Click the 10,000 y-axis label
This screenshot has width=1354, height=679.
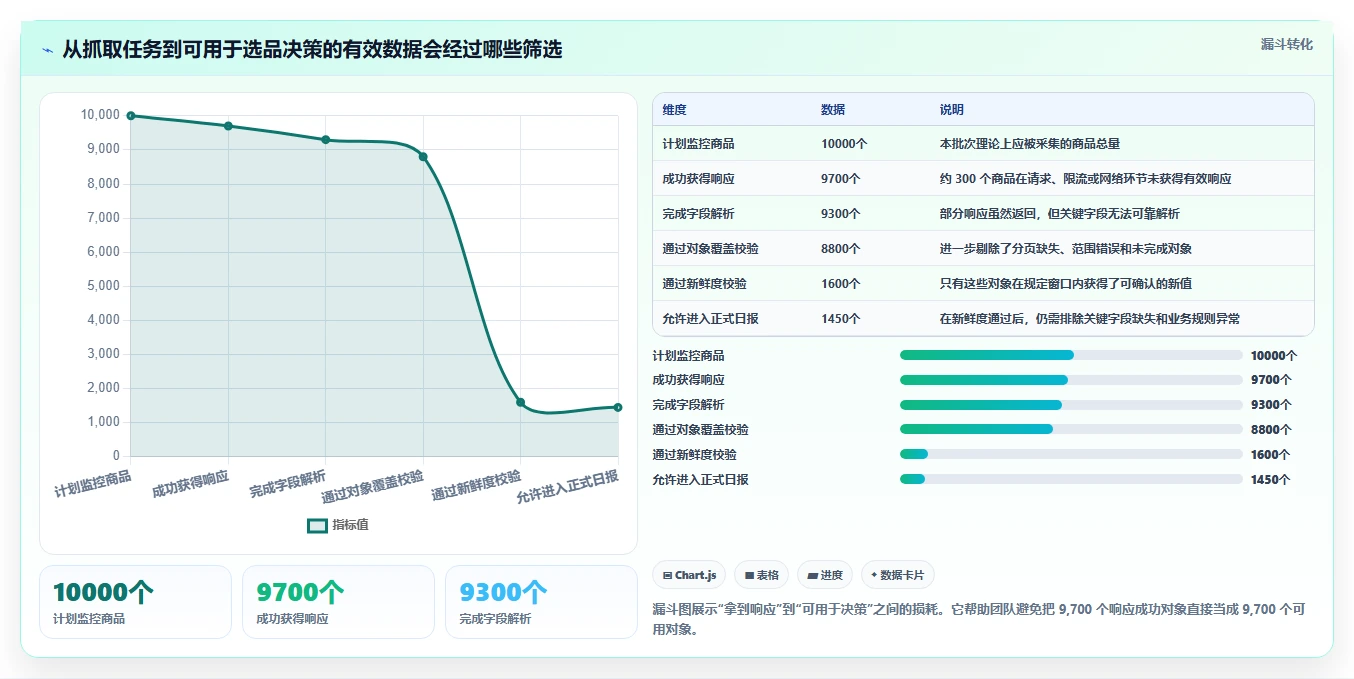(x=100, y=115)
